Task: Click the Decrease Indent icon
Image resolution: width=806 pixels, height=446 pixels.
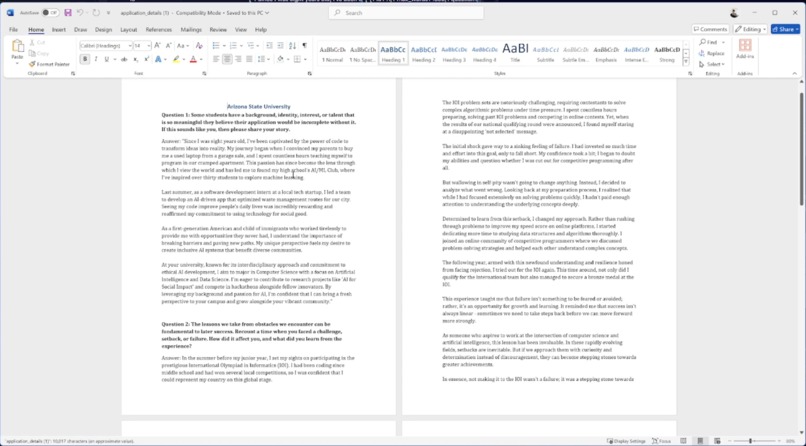Action: coord(269,46)
